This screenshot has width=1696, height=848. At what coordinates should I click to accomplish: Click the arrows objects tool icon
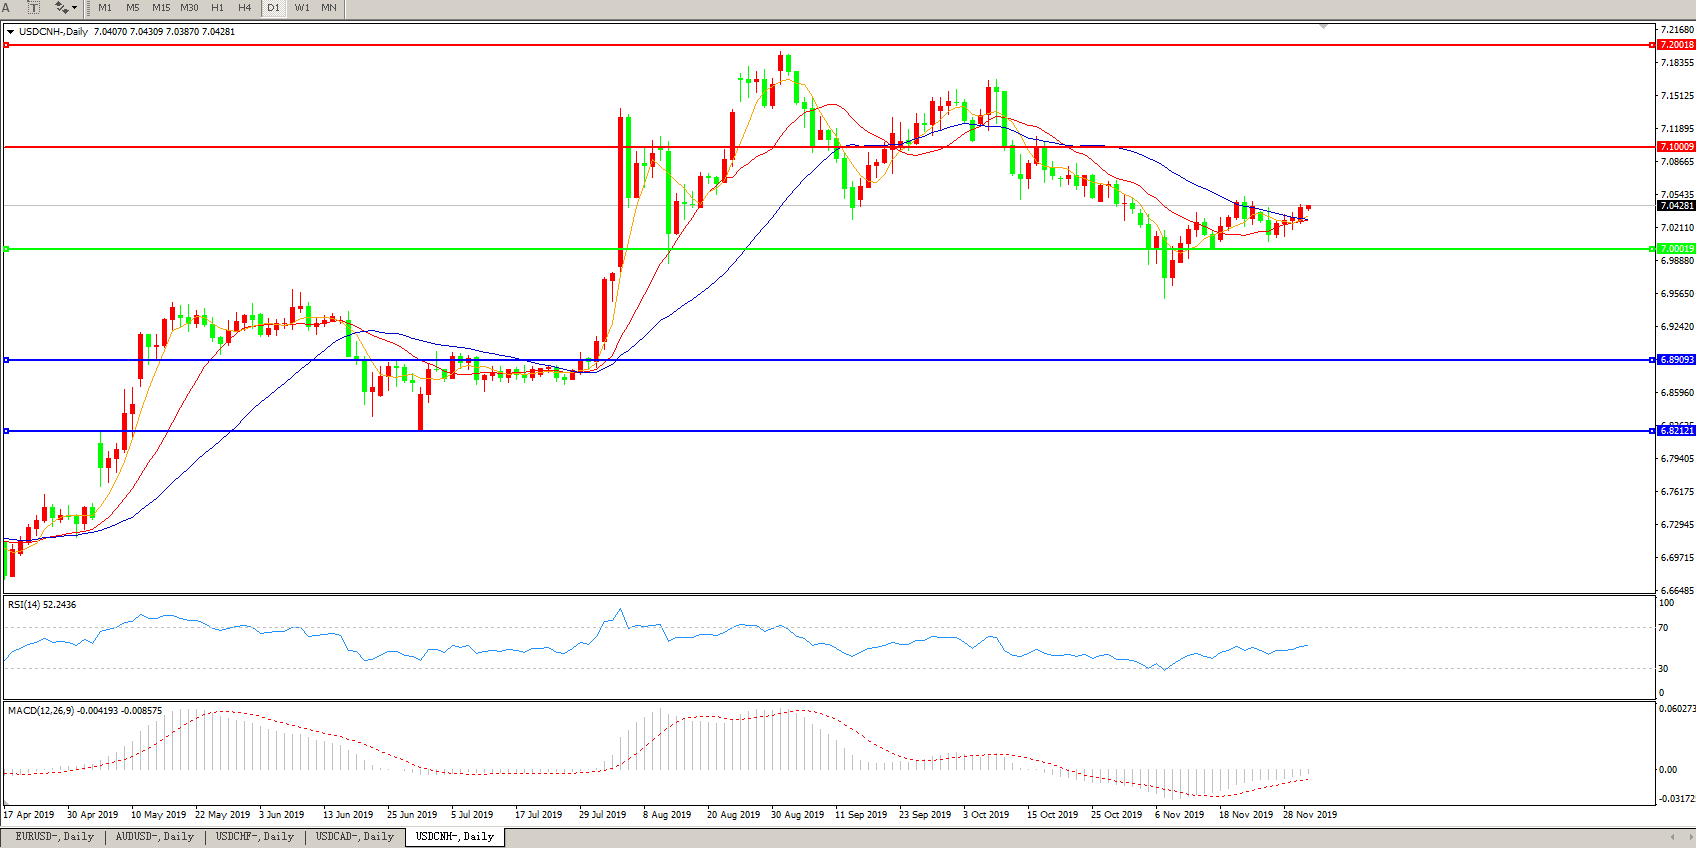click(61, 7)
